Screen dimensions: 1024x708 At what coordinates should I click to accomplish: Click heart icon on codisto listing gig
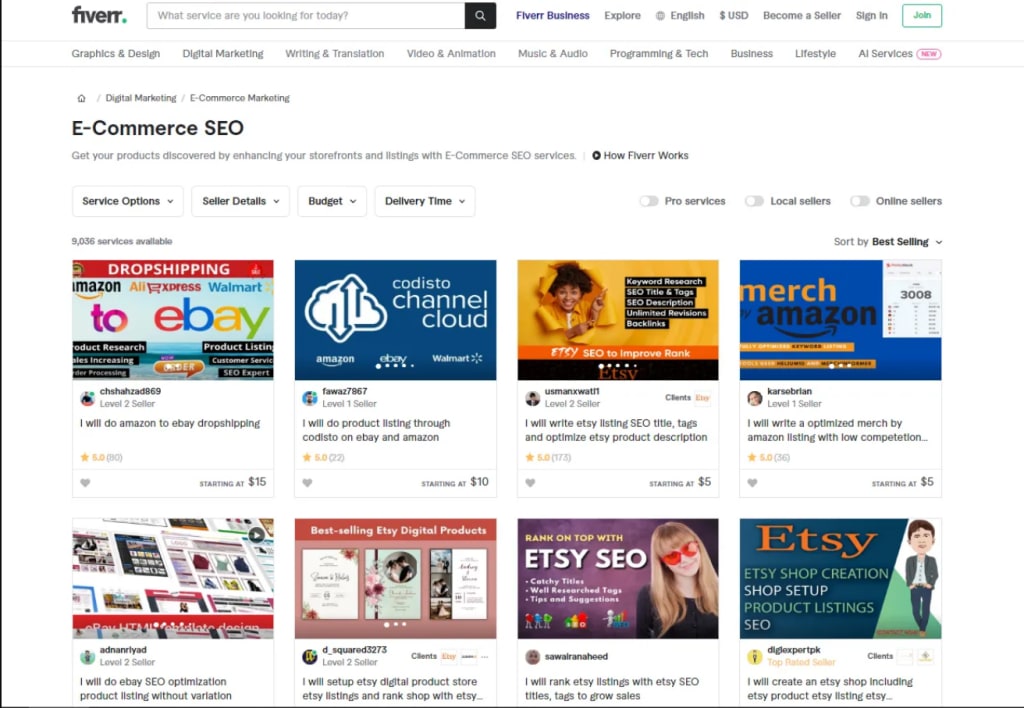(308, 483)
